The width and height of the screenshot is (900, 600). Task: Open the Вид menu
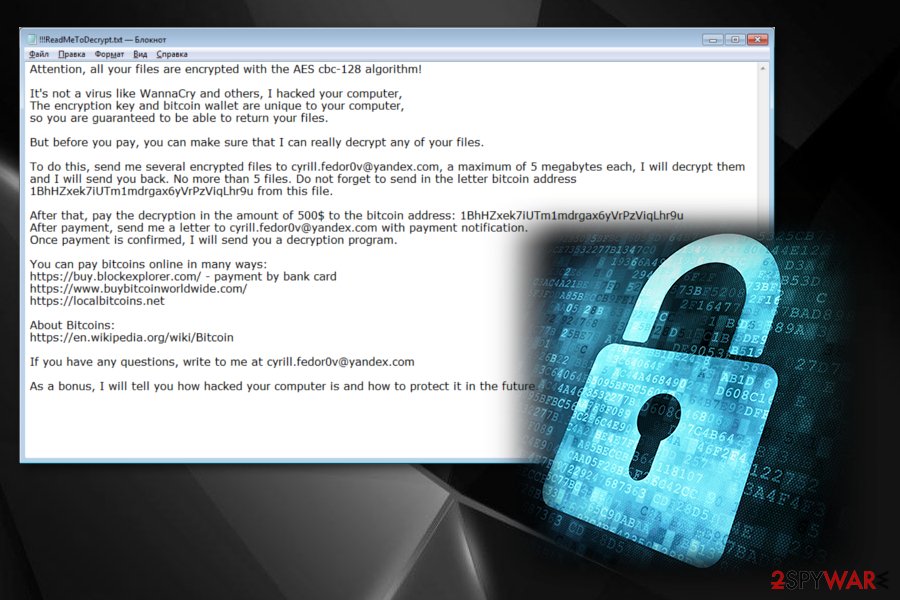[140, 54]
